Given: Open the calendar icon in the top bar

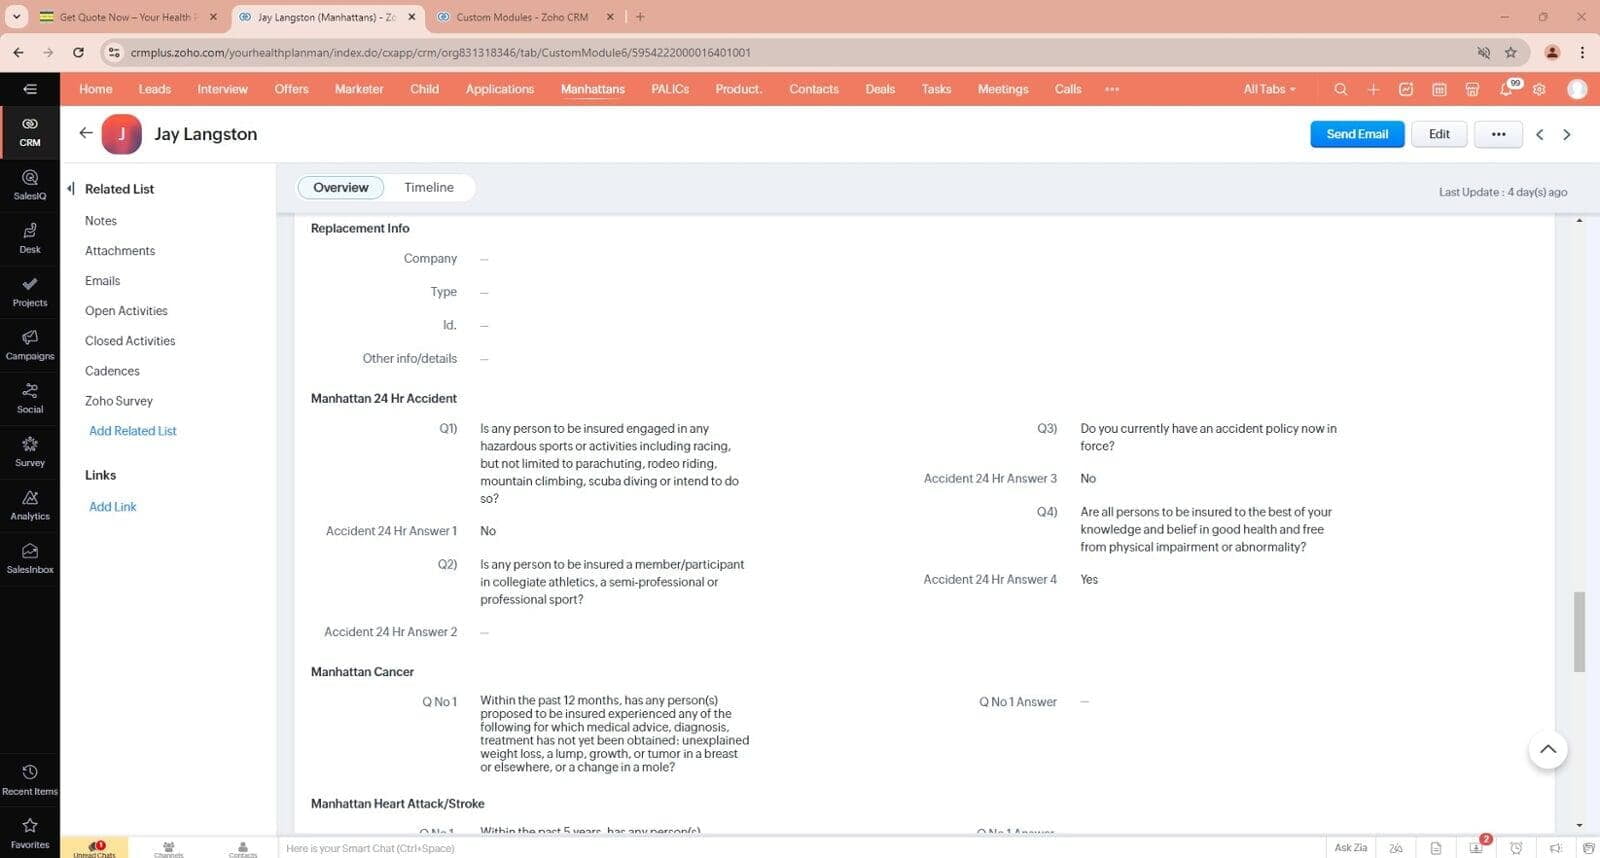Looking at the screenshot, I should point(1439,89).
